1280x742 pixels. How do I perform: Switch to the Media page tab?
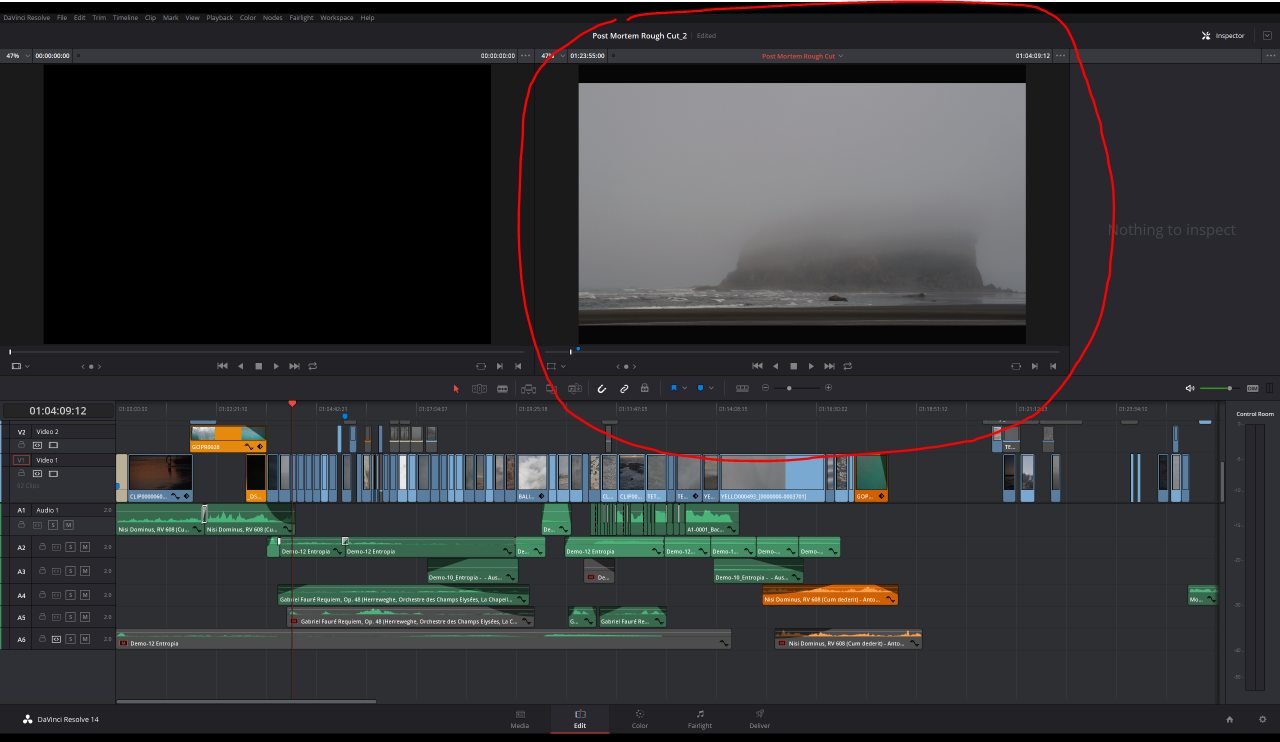pos(520,718)
